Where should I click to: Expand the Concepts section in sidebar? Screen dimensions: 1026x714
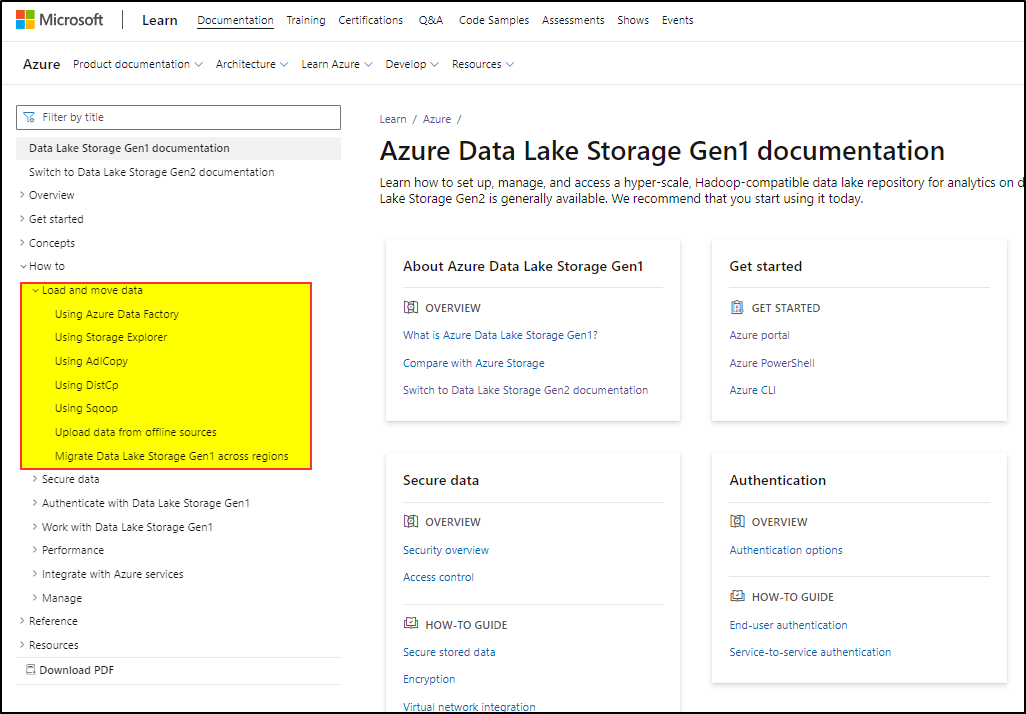coord(22,243)
